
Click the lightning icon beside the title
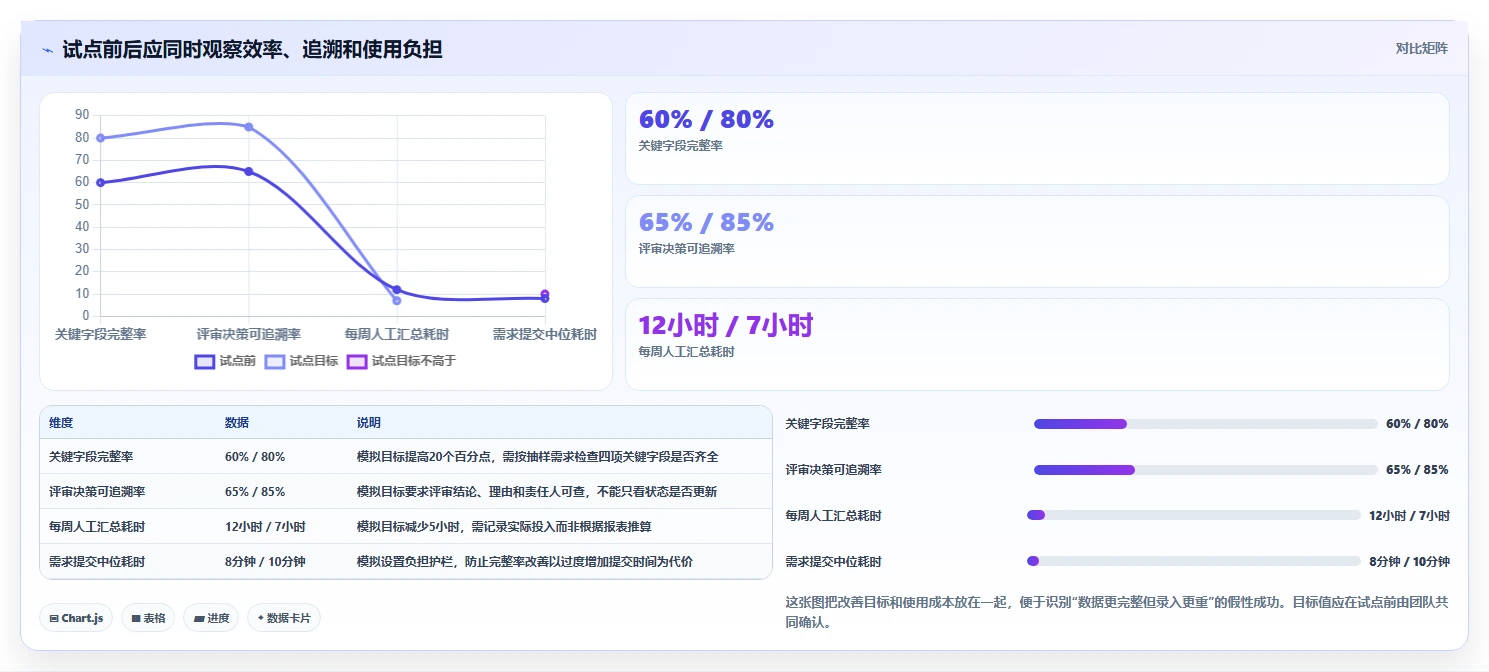click(x=48, y=49)
